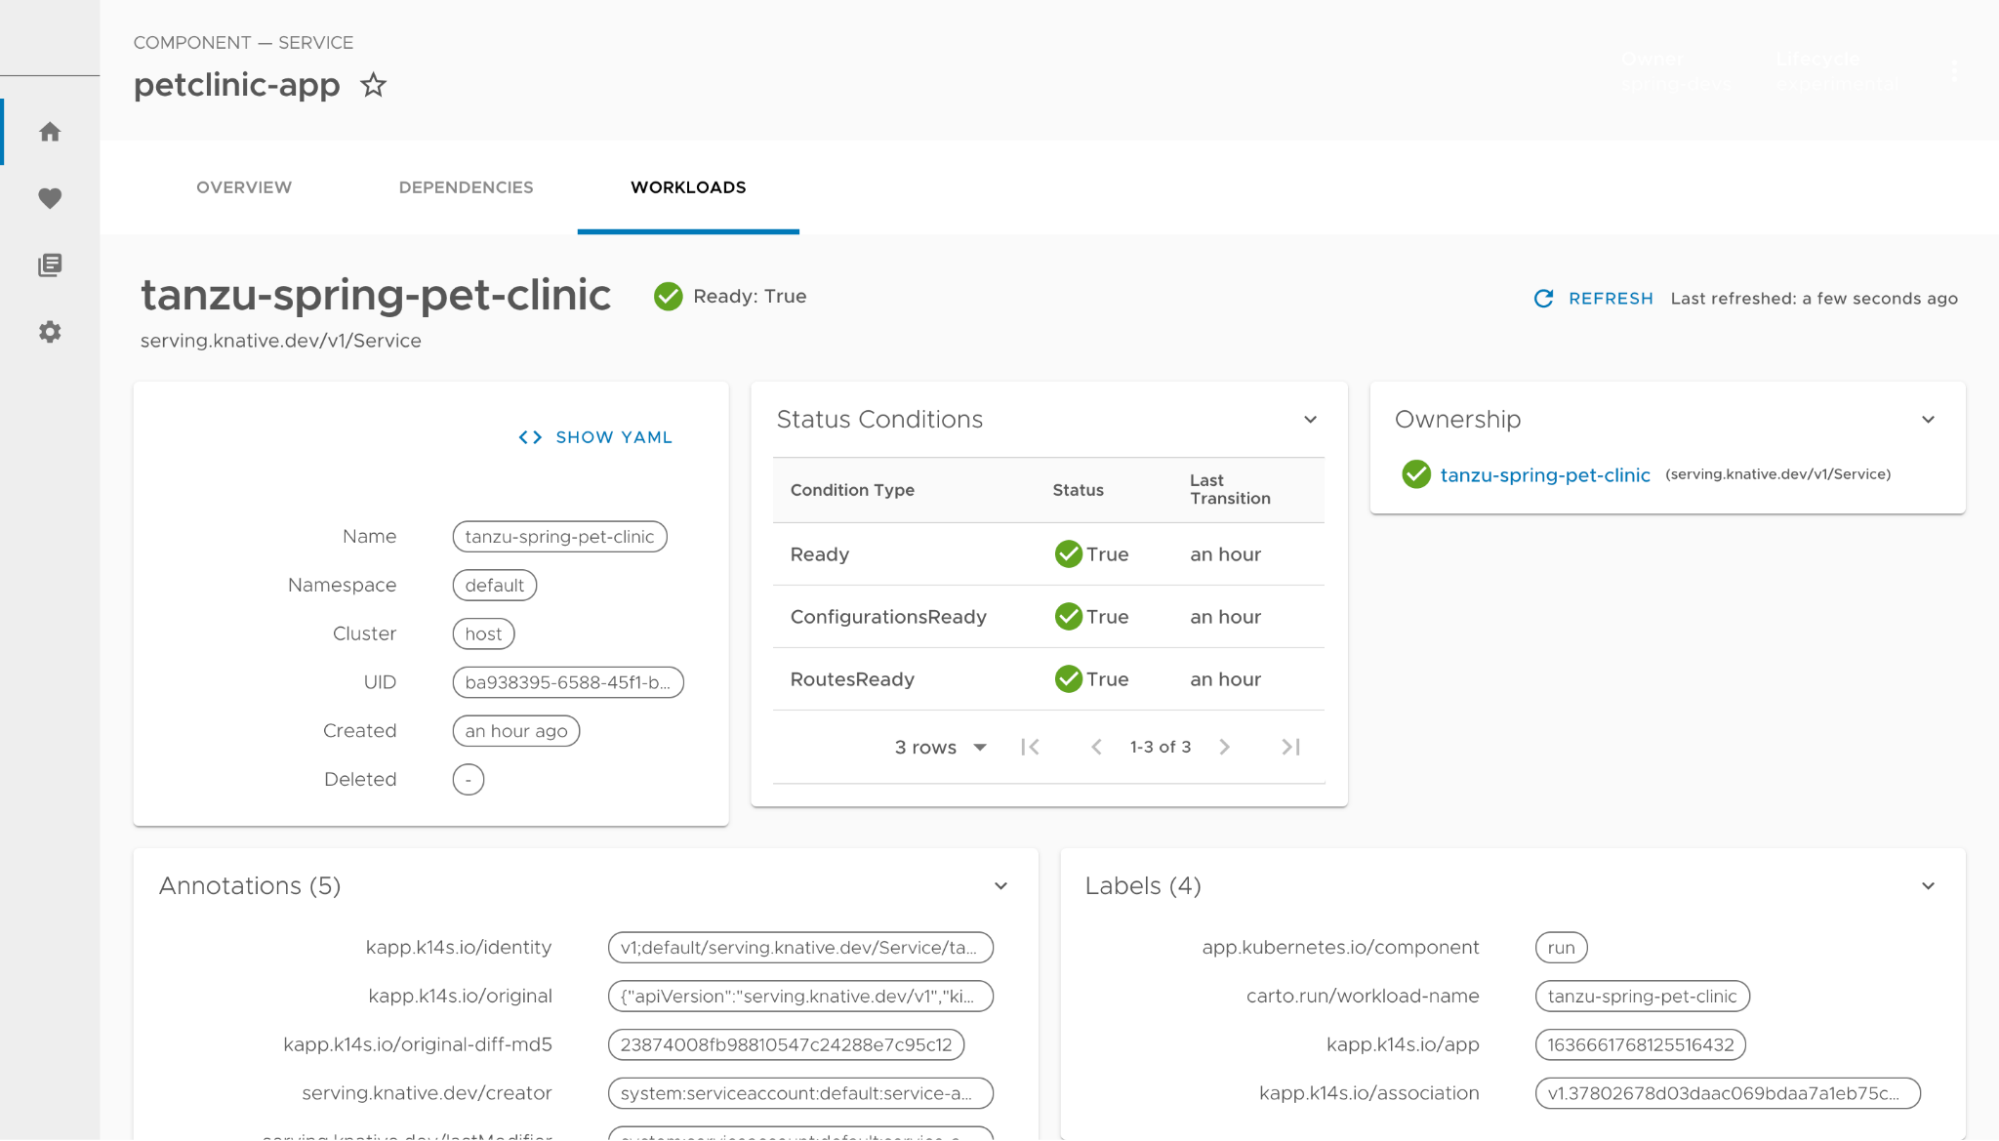This screenshot has height=1141, width=1999.
Task: Collapse the Ownership card
Action: click(1928, 420)
